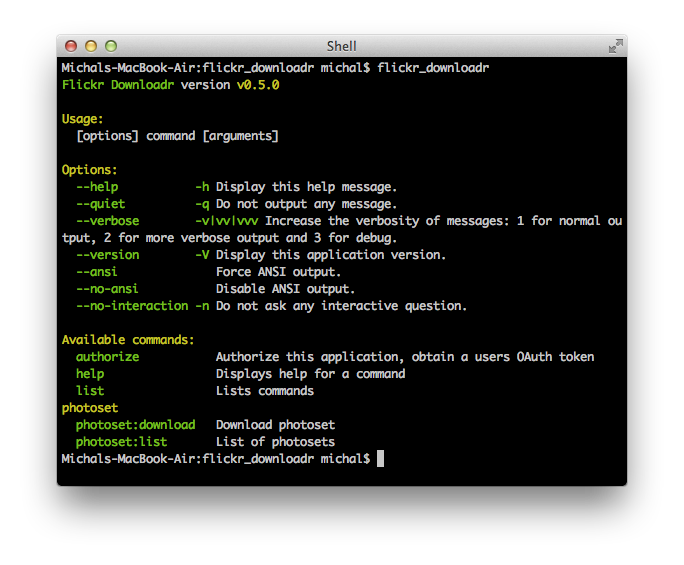Click the green zoom window button
The width and height of the screenshot is (684, 565).
(x=111, y=46)
